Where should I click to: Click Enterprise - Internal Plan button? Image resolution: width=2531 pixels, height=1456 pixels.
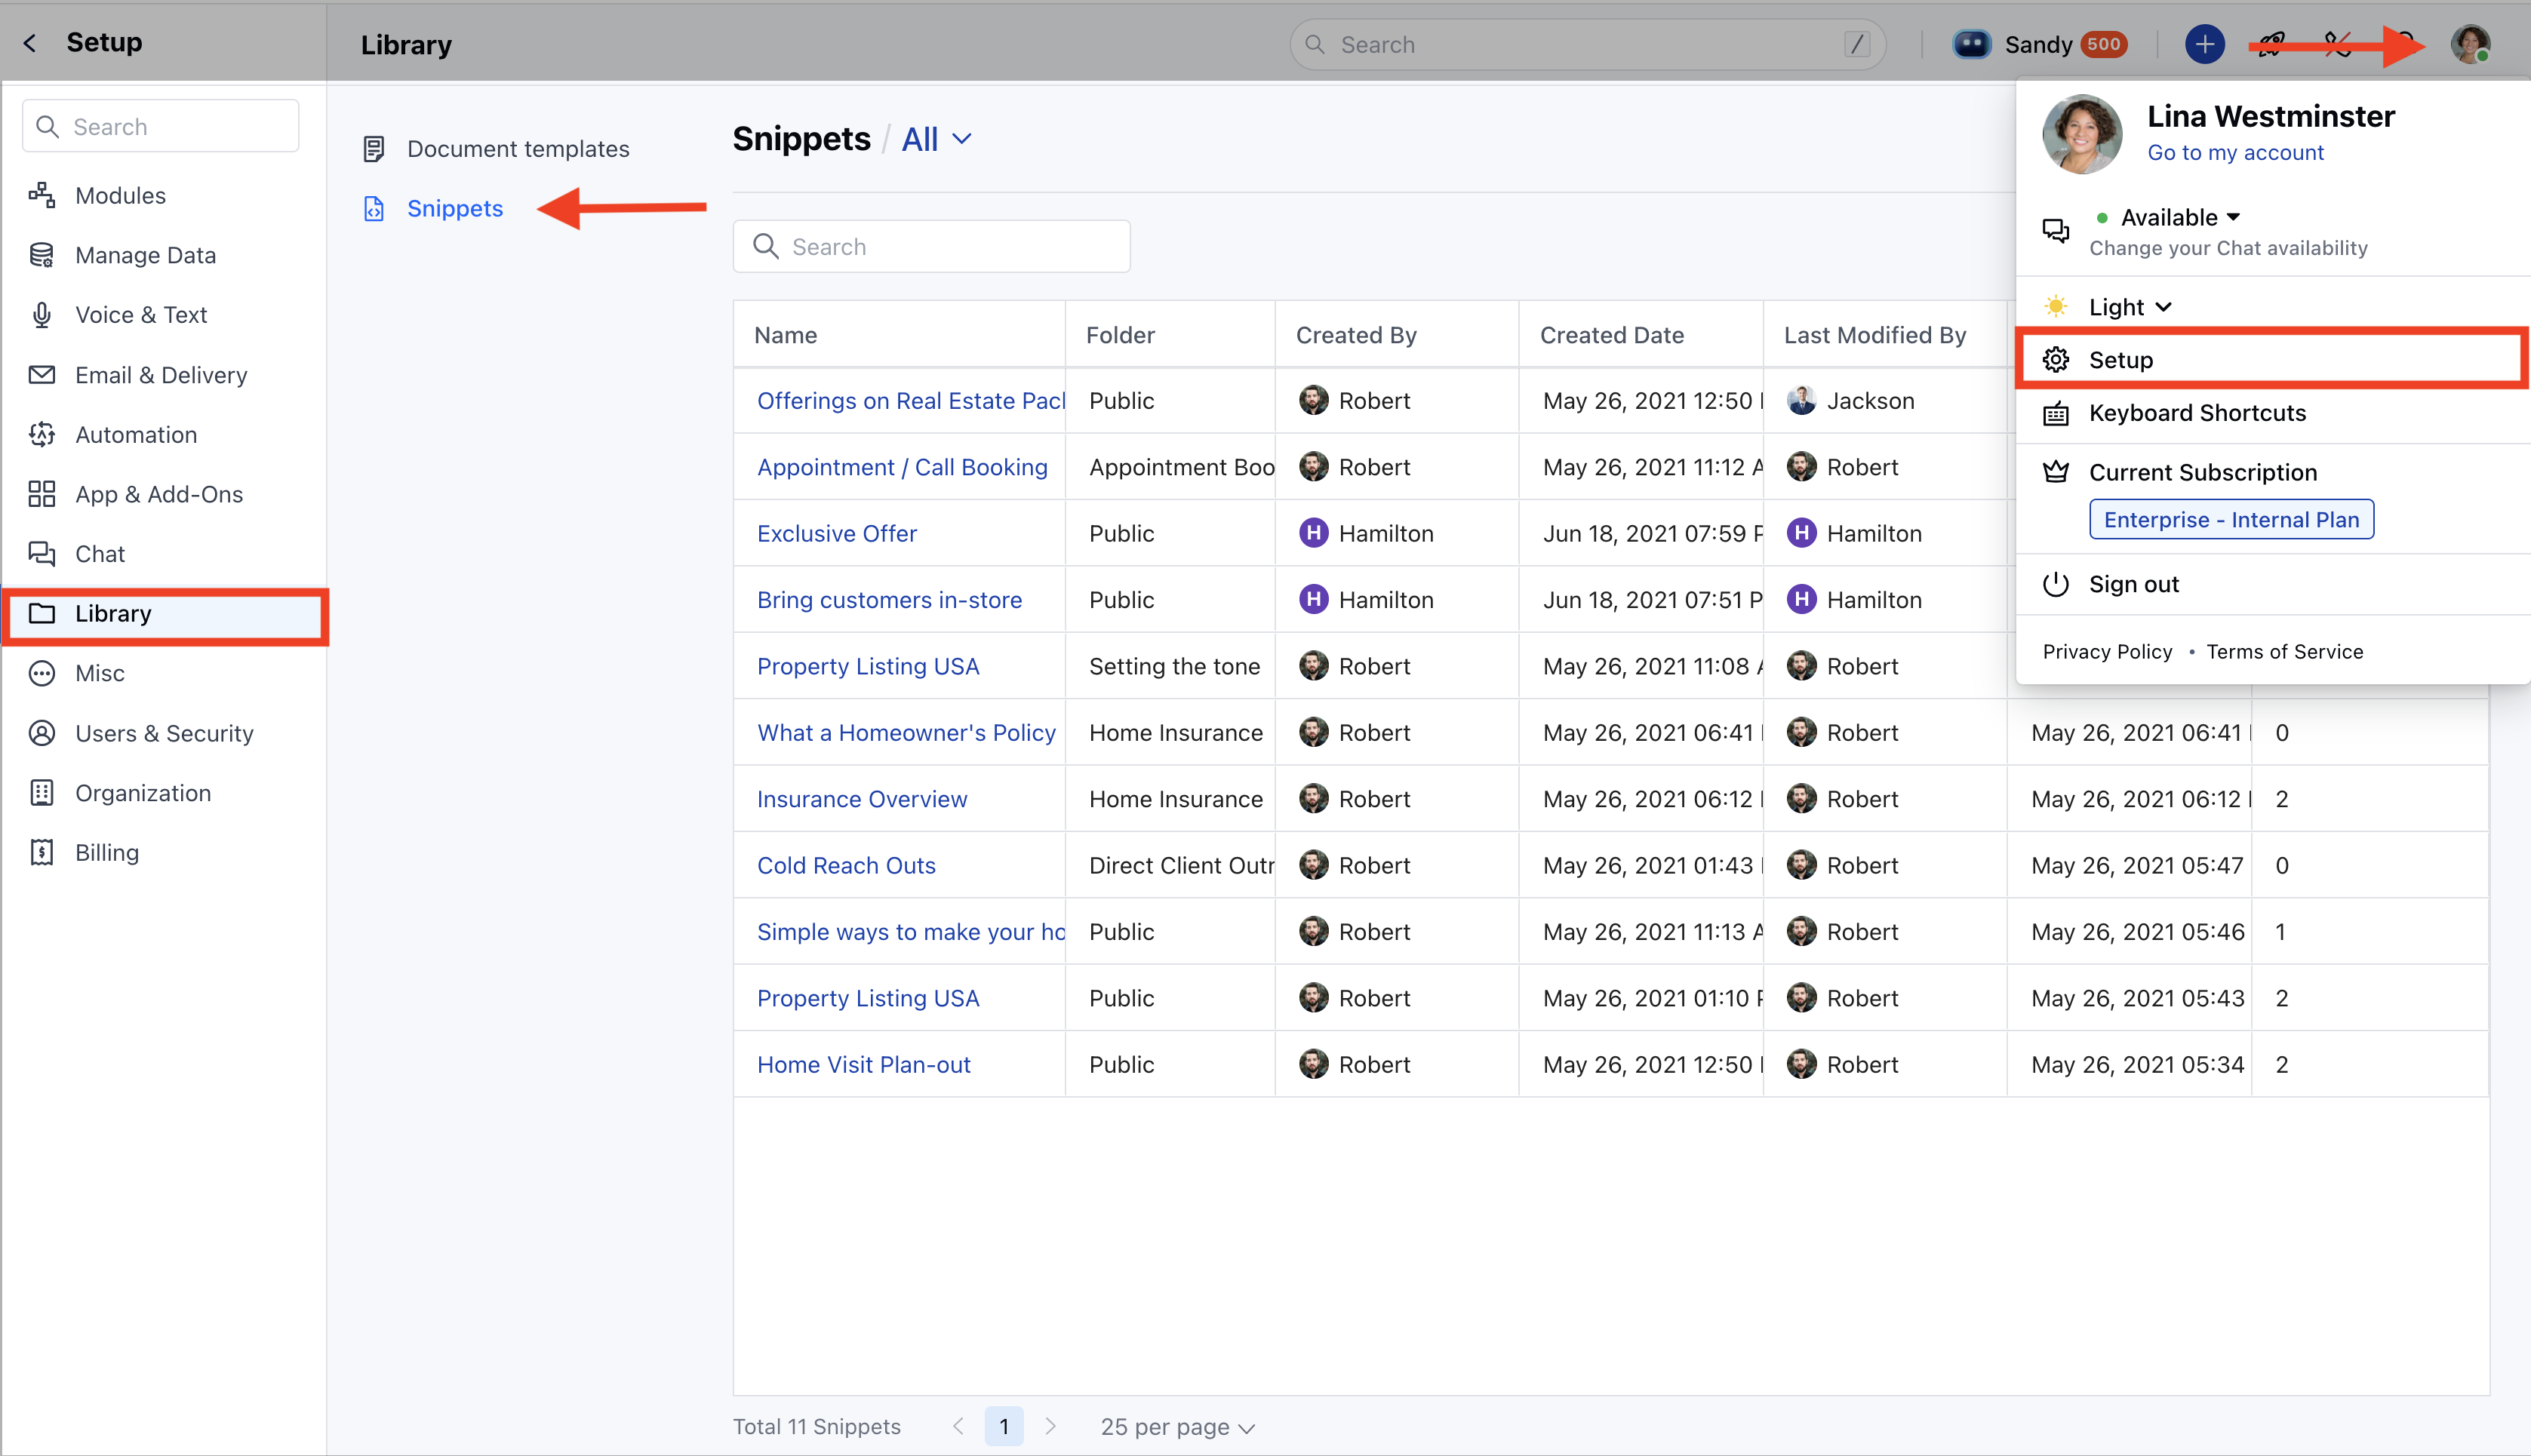click(x=2231, y=519)
